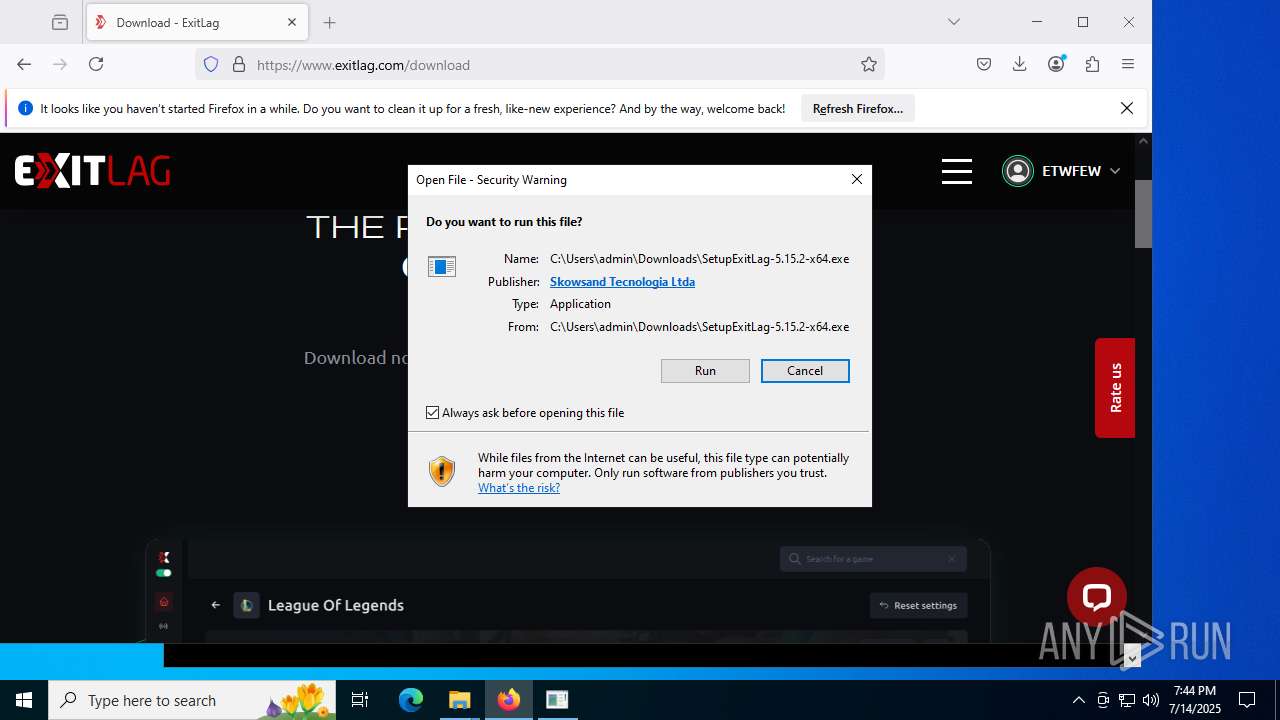Expand the list all tabs dropdown
This screenshot has height=720, width=1280.
click(x=954, y=22)
